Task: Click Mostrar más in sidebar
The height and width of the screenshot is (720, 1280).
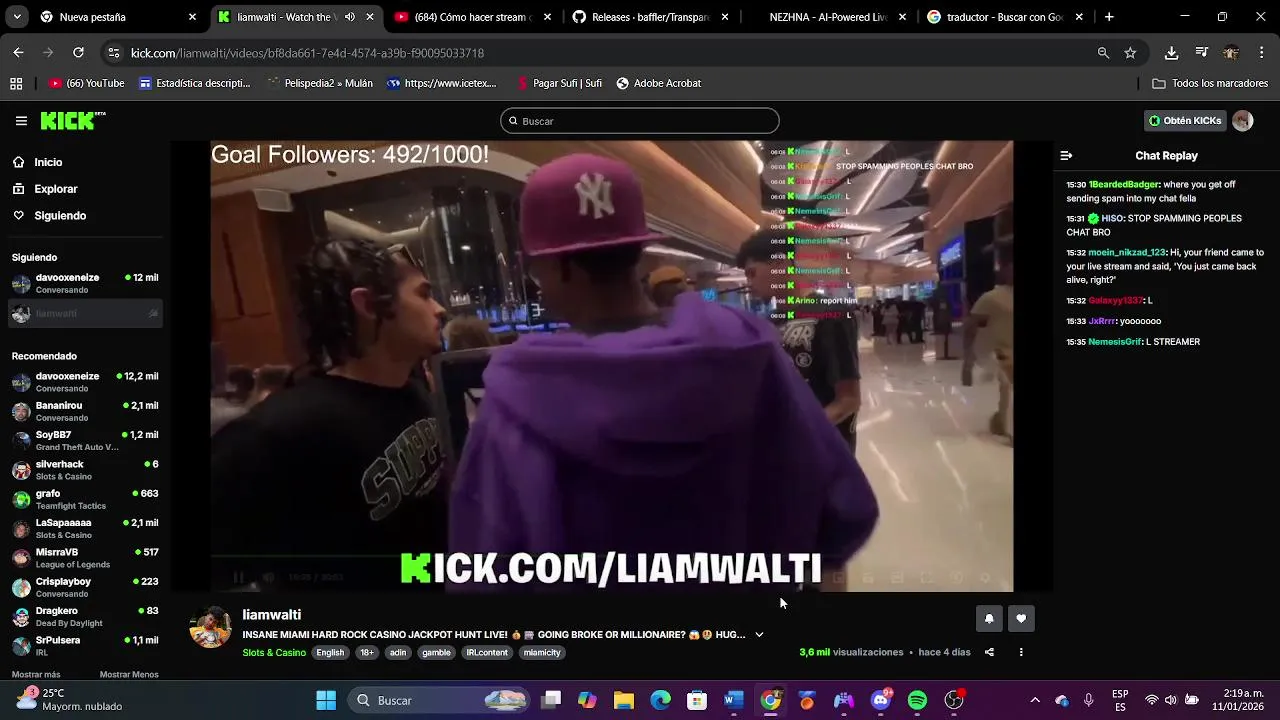Action: coord(36,674)
